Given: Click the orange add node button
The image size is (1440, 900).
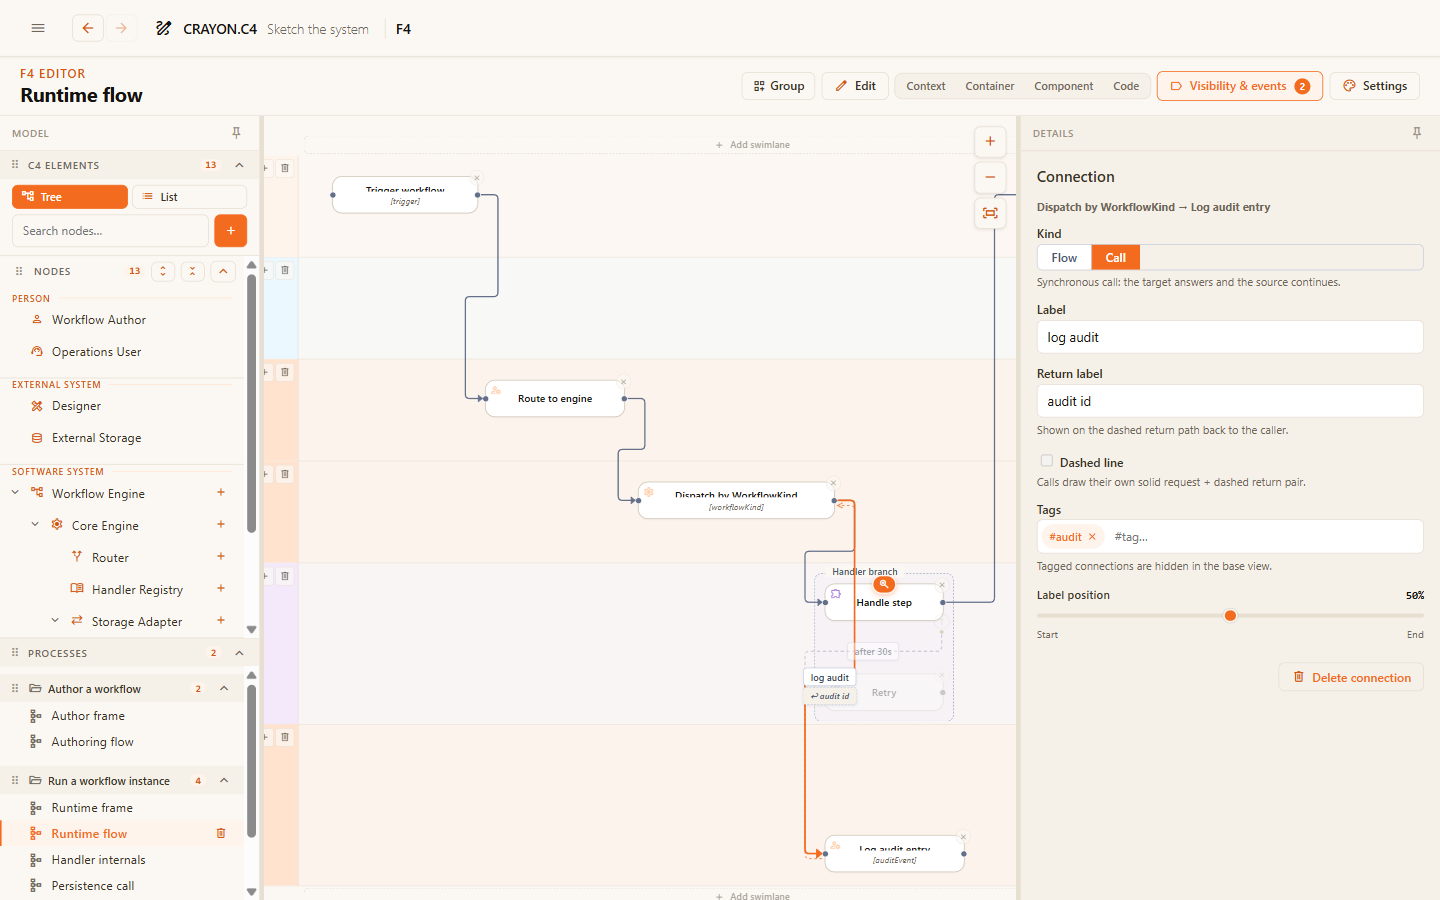Looking at the screenshot, I should pos(230,230).
